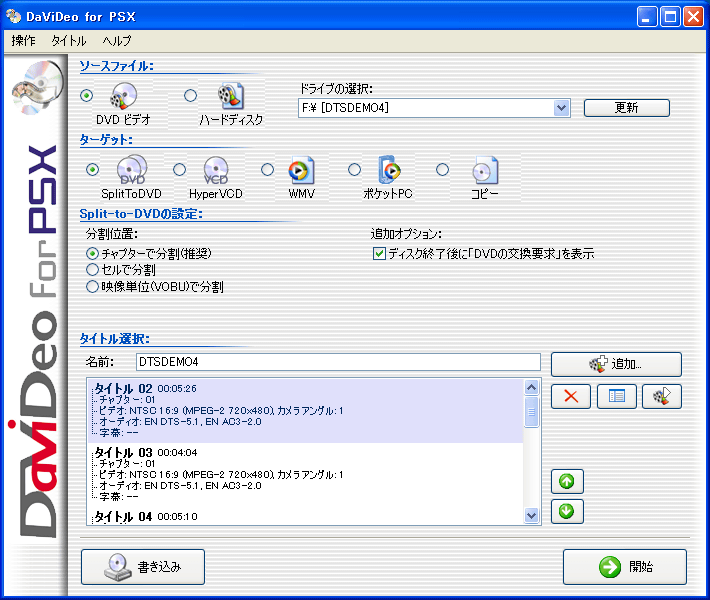
Task: Open the 操作 menu
Action: (x=24, y=41)
